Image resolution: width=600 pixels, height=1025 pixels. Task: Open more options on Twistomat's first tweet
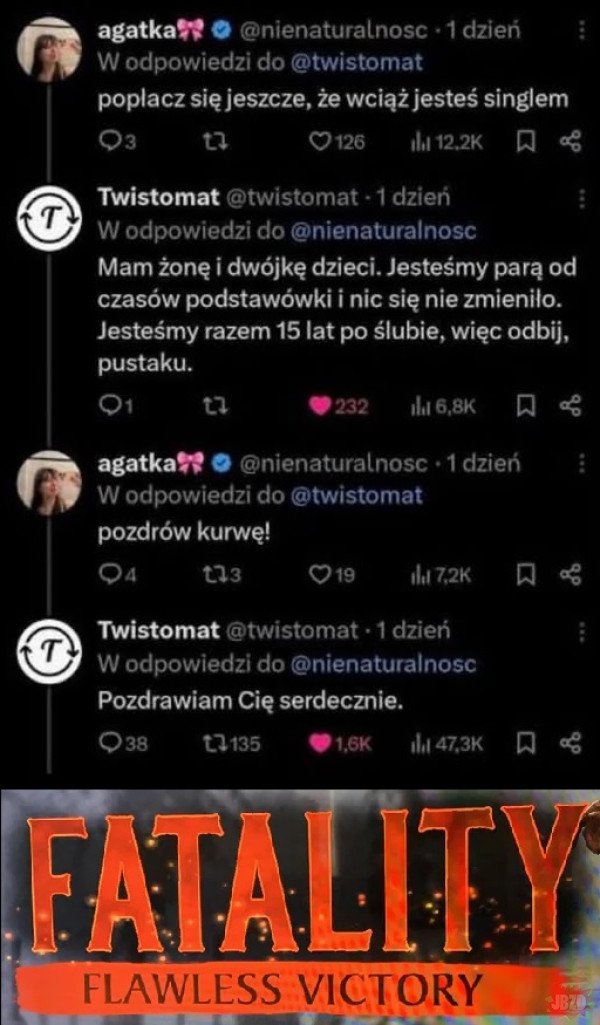tap(583, 199)
